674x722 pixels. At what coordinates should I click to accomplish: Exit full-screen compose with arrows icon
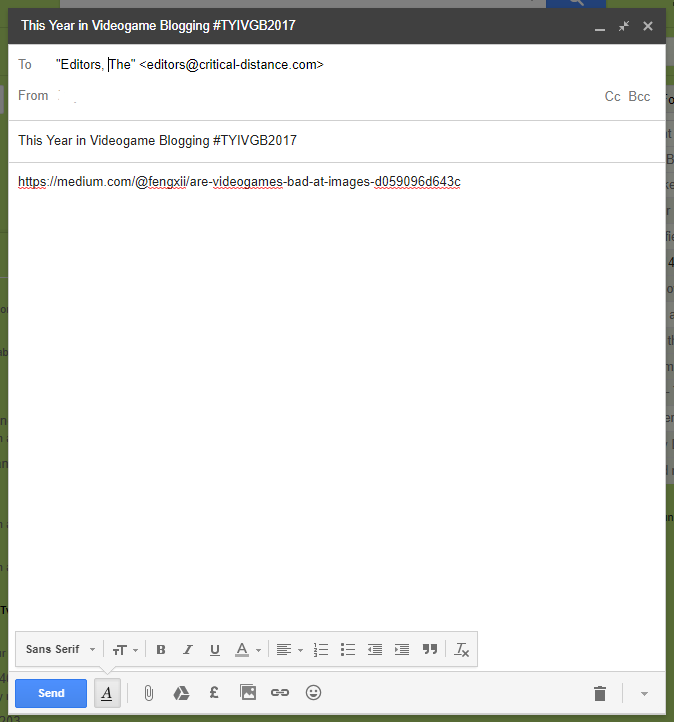click(624, 26)
